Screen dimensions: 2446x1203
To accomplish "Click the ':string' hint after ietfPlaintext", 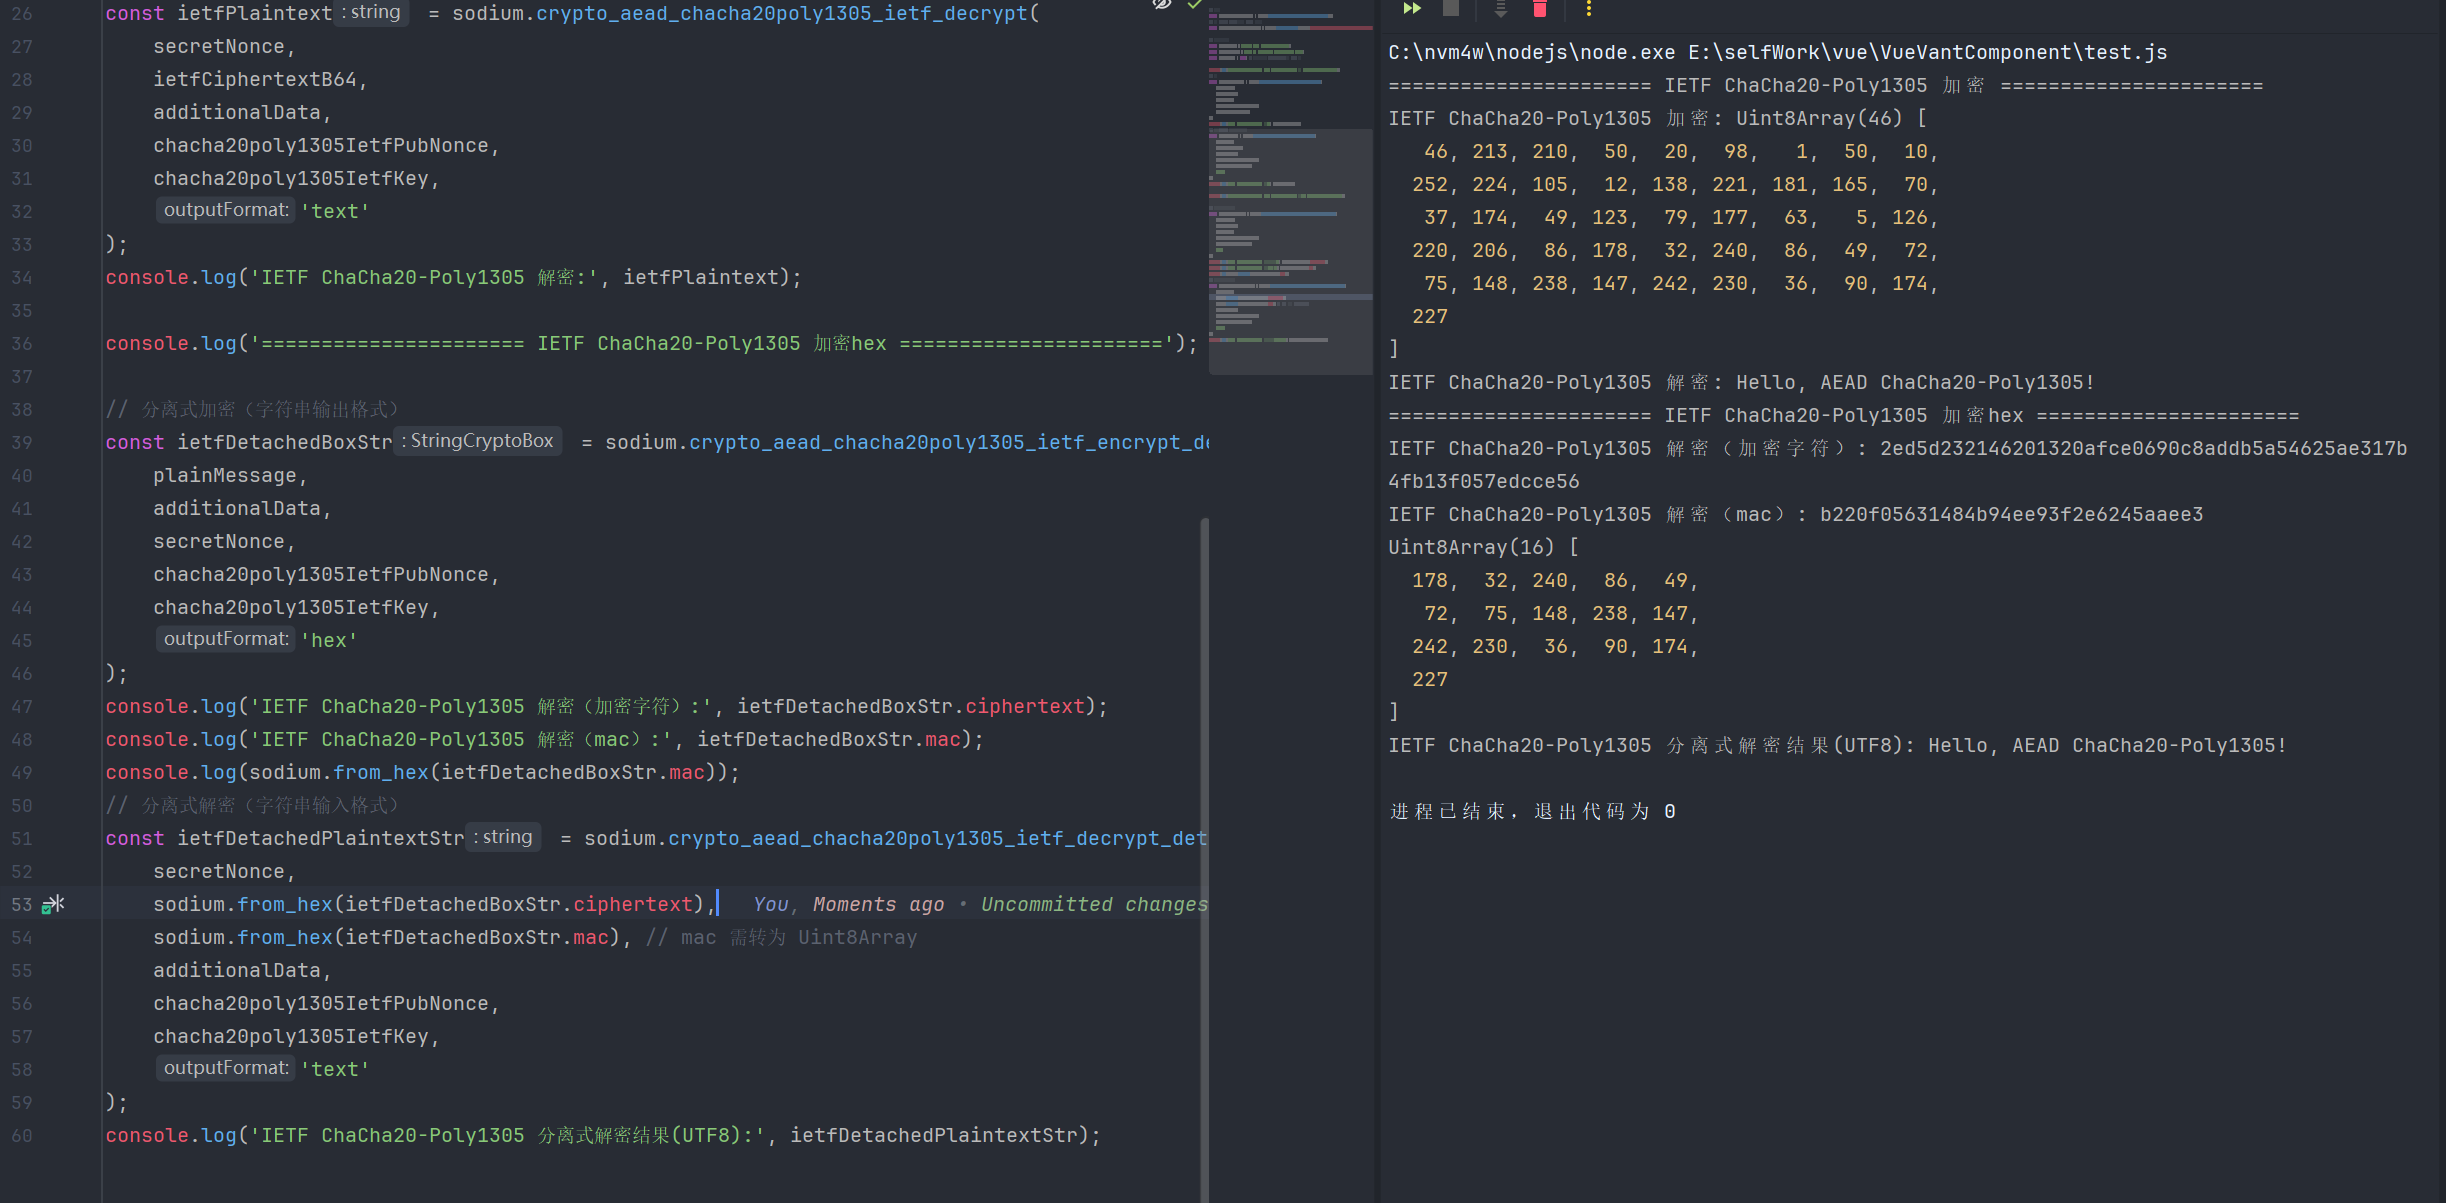I will (371, 13).
